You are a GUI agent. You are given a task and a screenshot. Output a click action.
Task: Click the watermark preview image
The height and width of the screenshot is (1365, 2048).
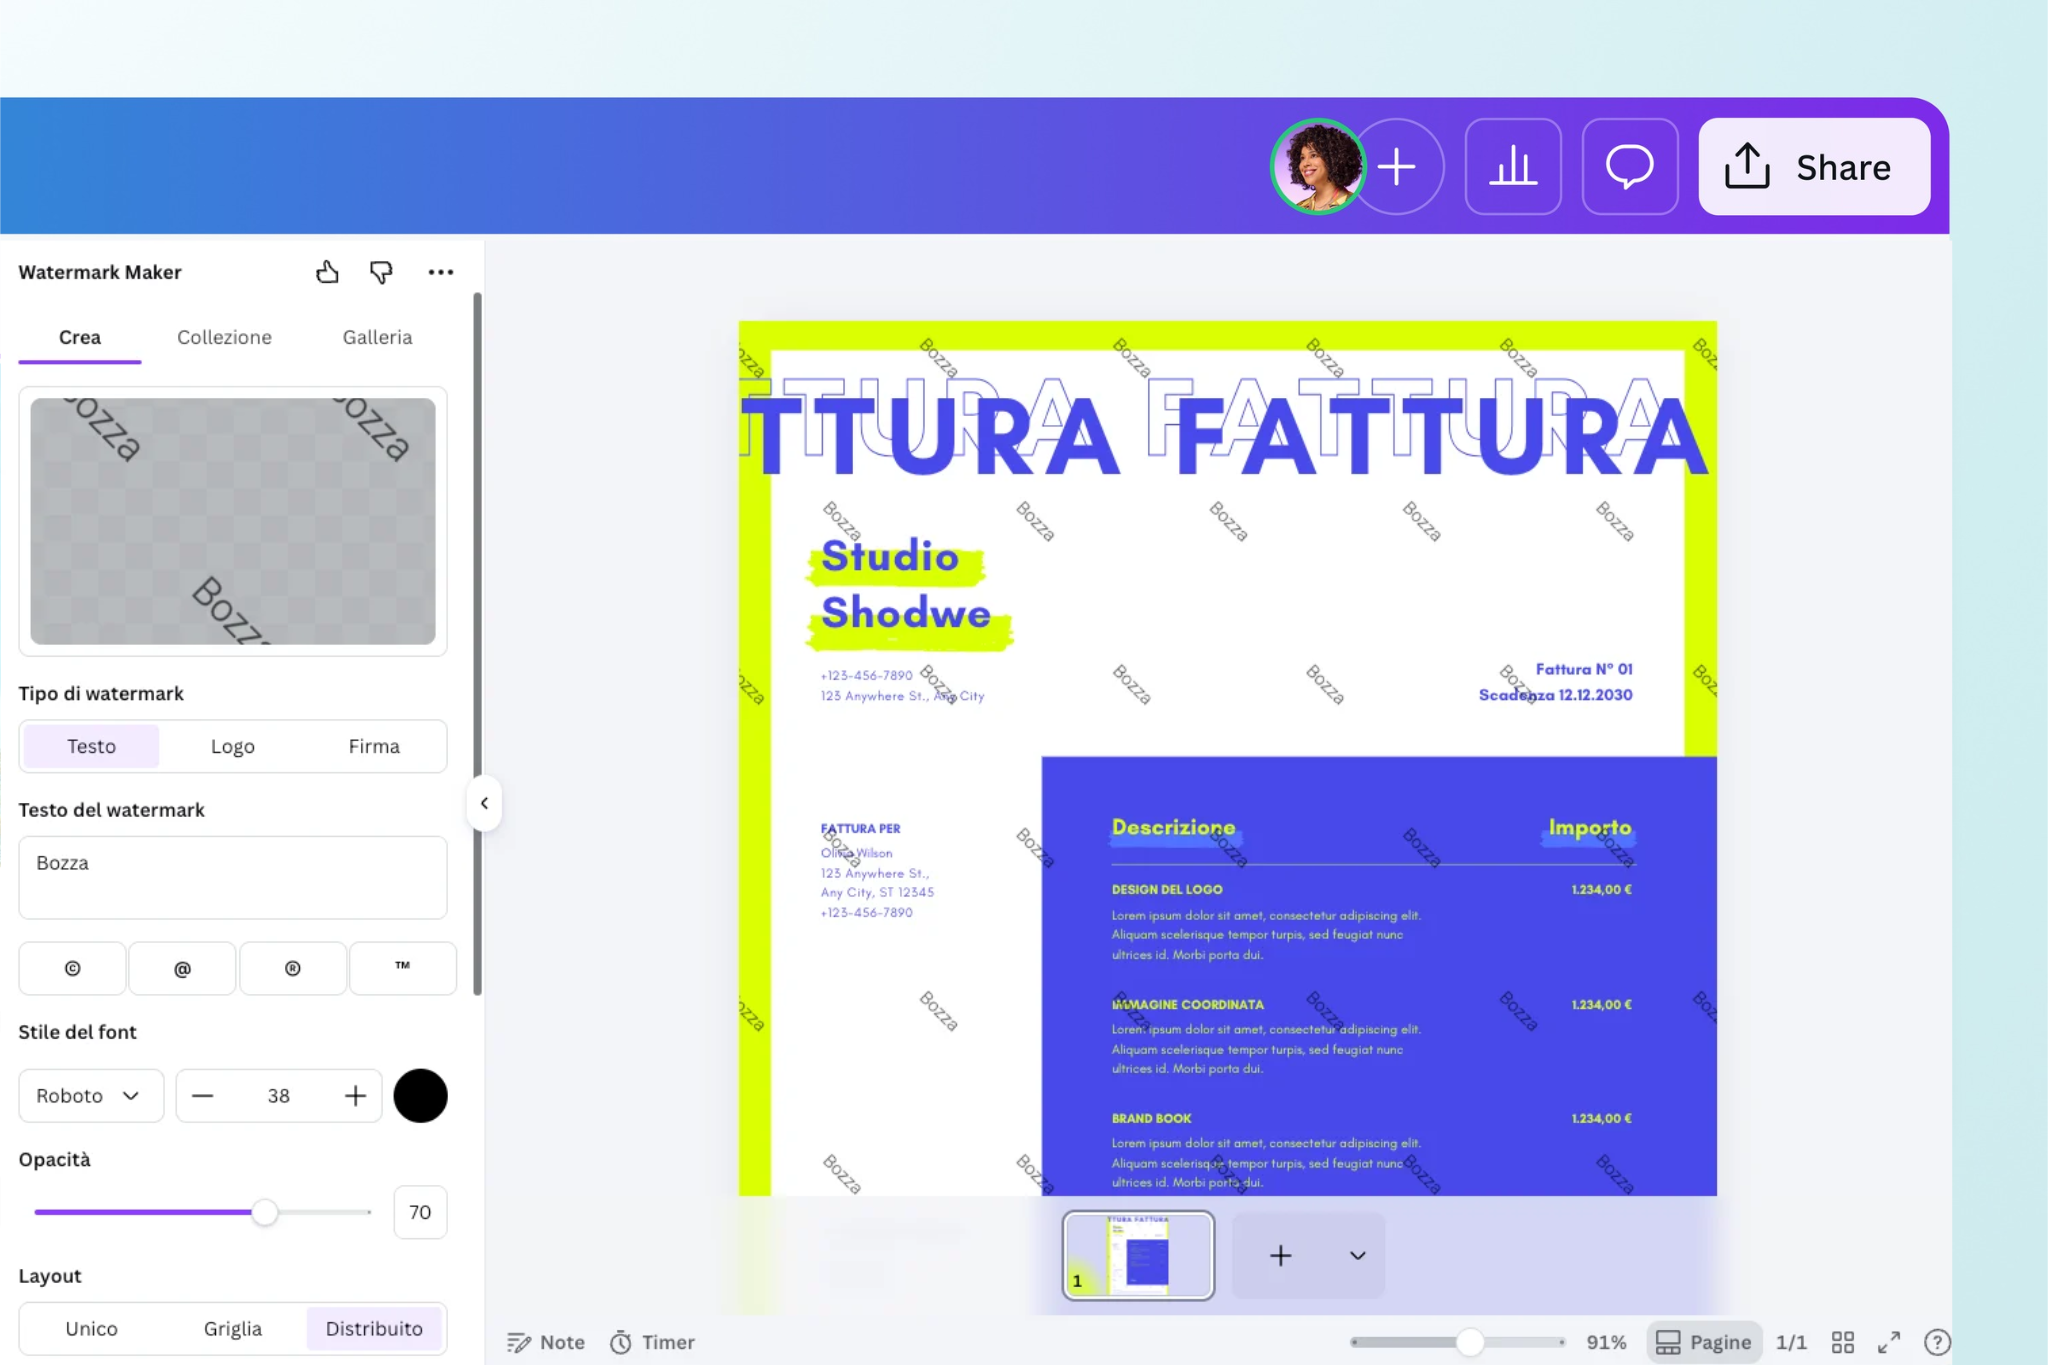[x=233, y=521]
